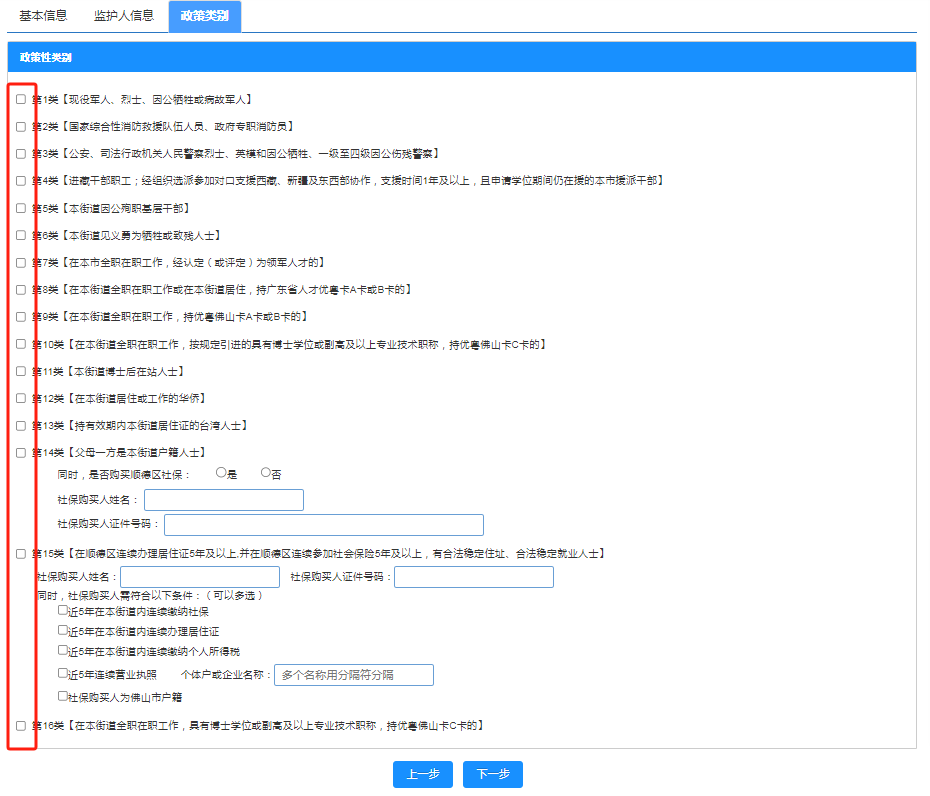Select the 第11类 博士后 checkbox
Image resolution: width=930 pixels, height=796 pixels.
21,371
